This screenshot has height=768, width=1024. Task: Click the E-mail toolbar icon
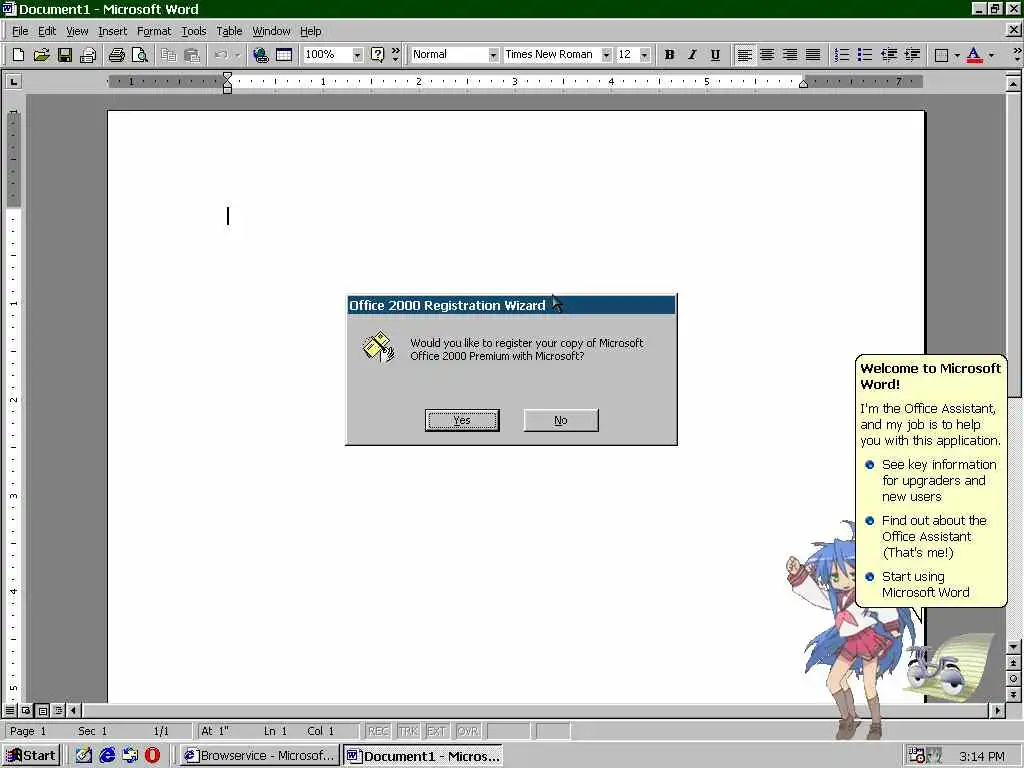(88, 55)
